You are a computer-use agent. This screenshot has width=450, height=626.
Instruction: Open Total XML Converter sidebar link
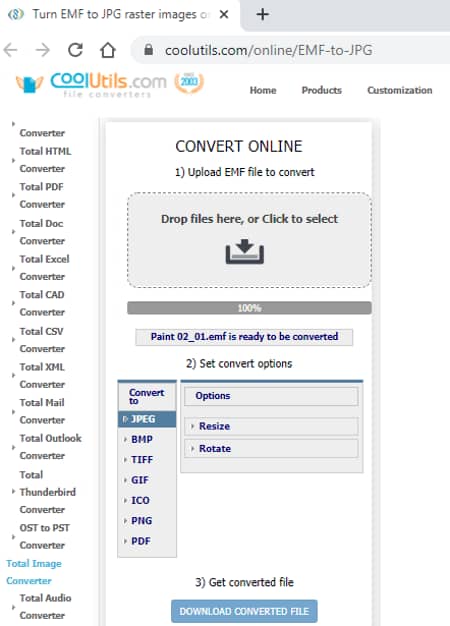42,375
